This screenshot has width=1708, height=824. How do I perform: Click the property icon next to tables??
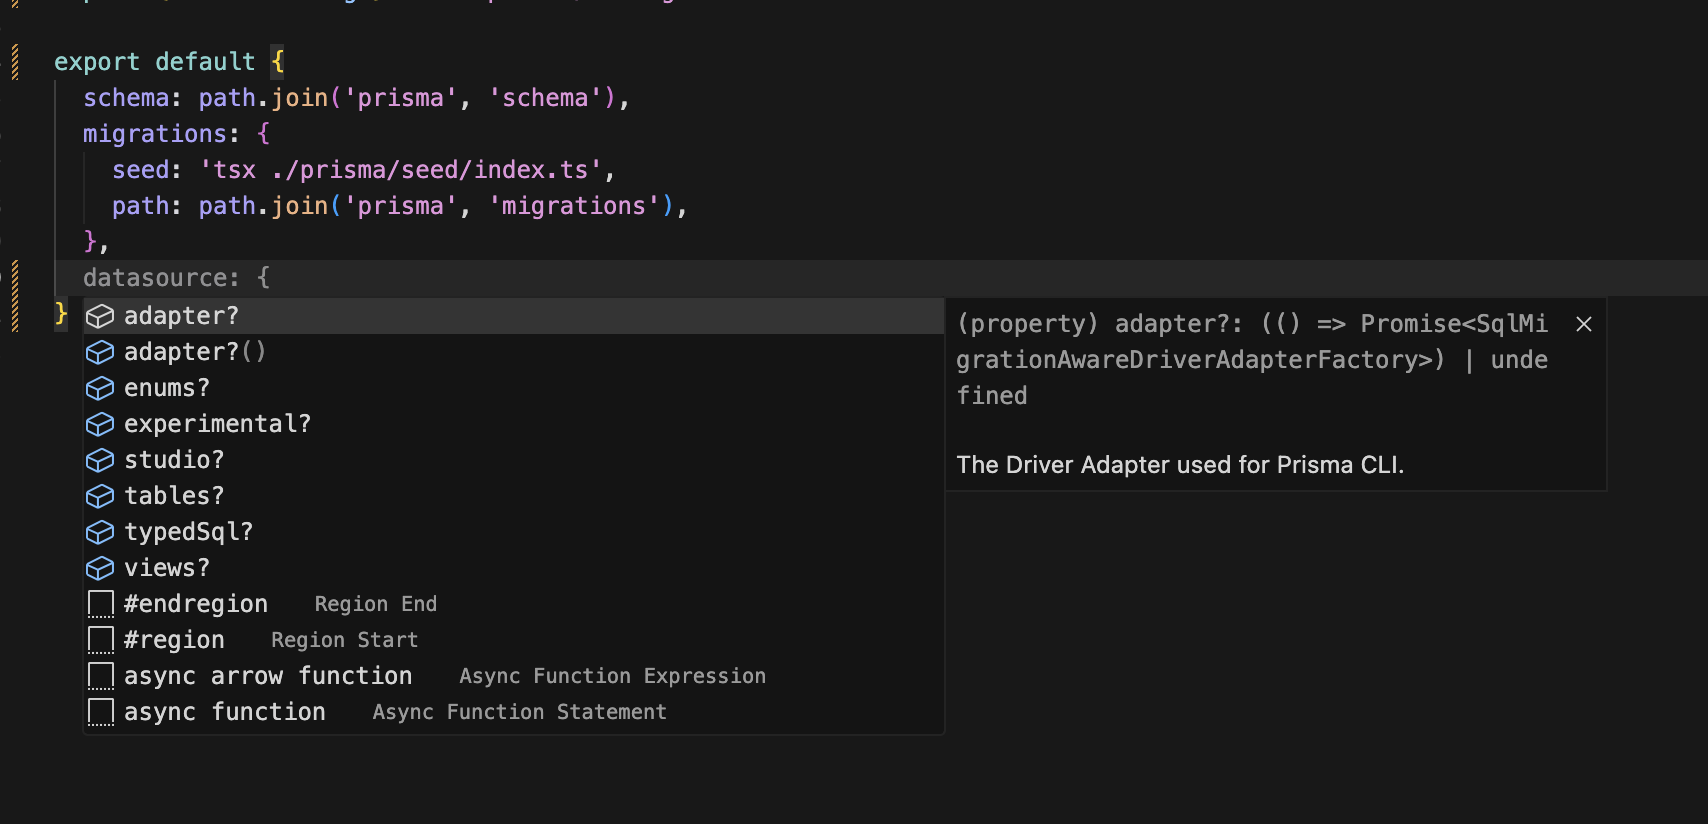click(x=100, y=496)
